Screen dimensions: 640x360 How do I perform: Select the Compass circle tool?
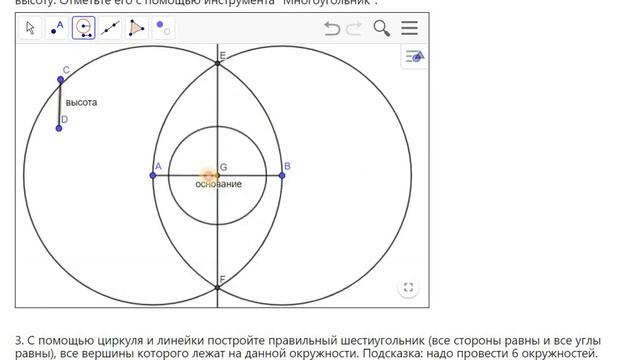84,28
